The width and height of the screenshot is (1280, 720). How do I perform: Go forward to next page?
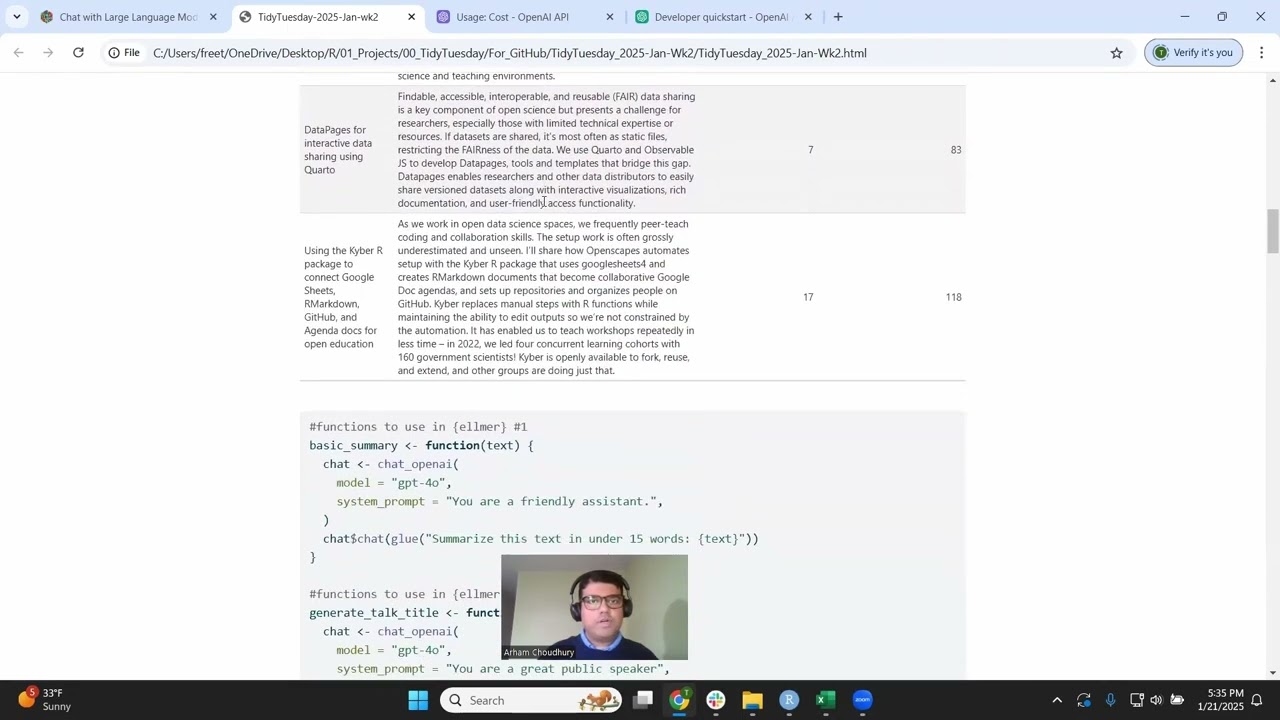tap(48, 53)
